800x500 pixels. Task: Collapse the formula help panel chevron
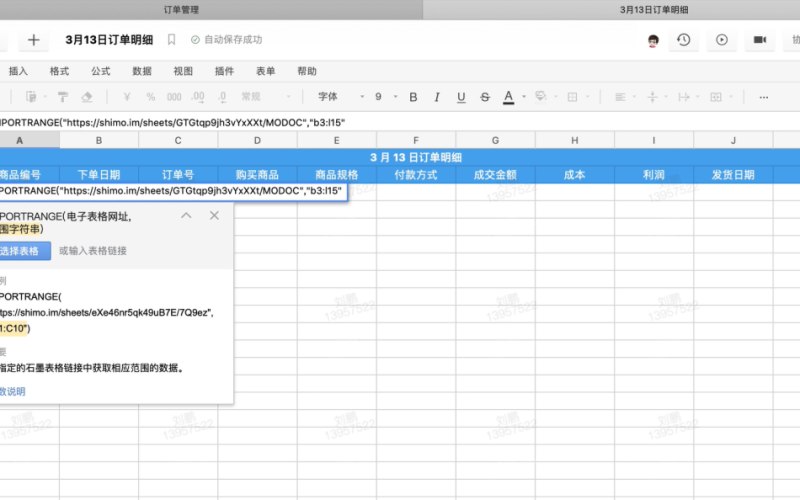click(186, 215)
